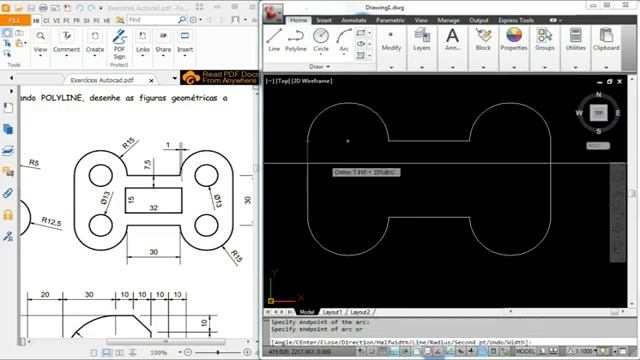Viewport: 640px width, 360px height.
Task: Expand the Draw panel dropdown
Action: 320,67
